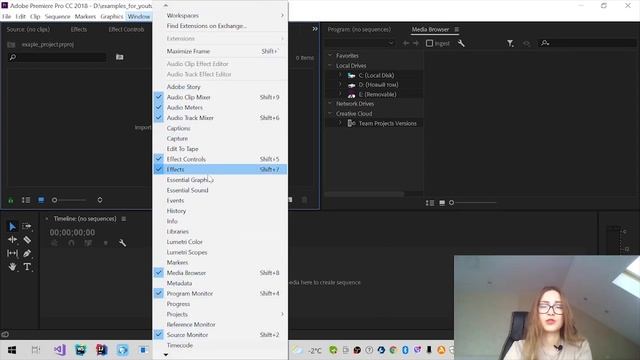Screen dimensions: 640x360
Task: Open the Graphics menu
Action: point(111,16)
